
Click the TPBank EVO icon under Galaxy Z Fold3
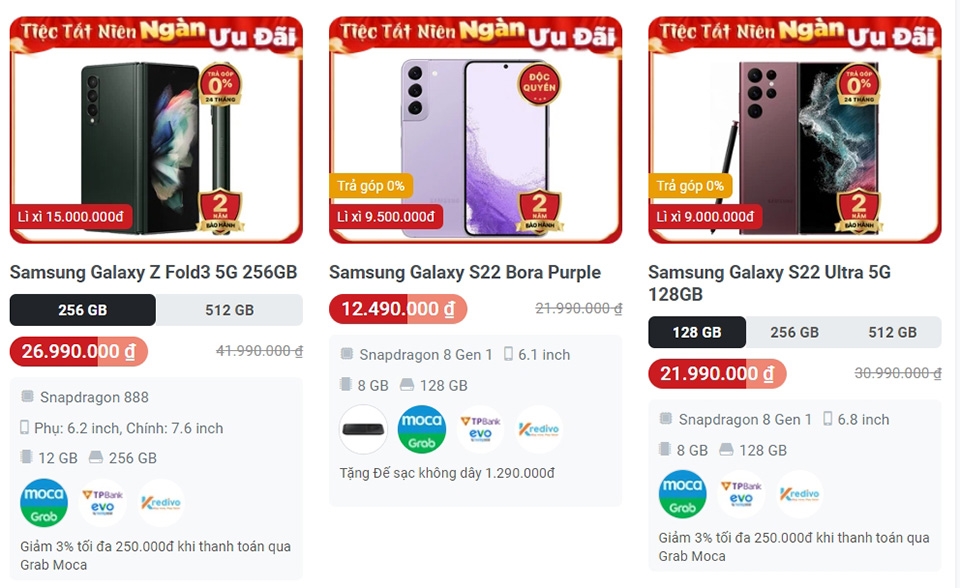click(x=101, y=502)
